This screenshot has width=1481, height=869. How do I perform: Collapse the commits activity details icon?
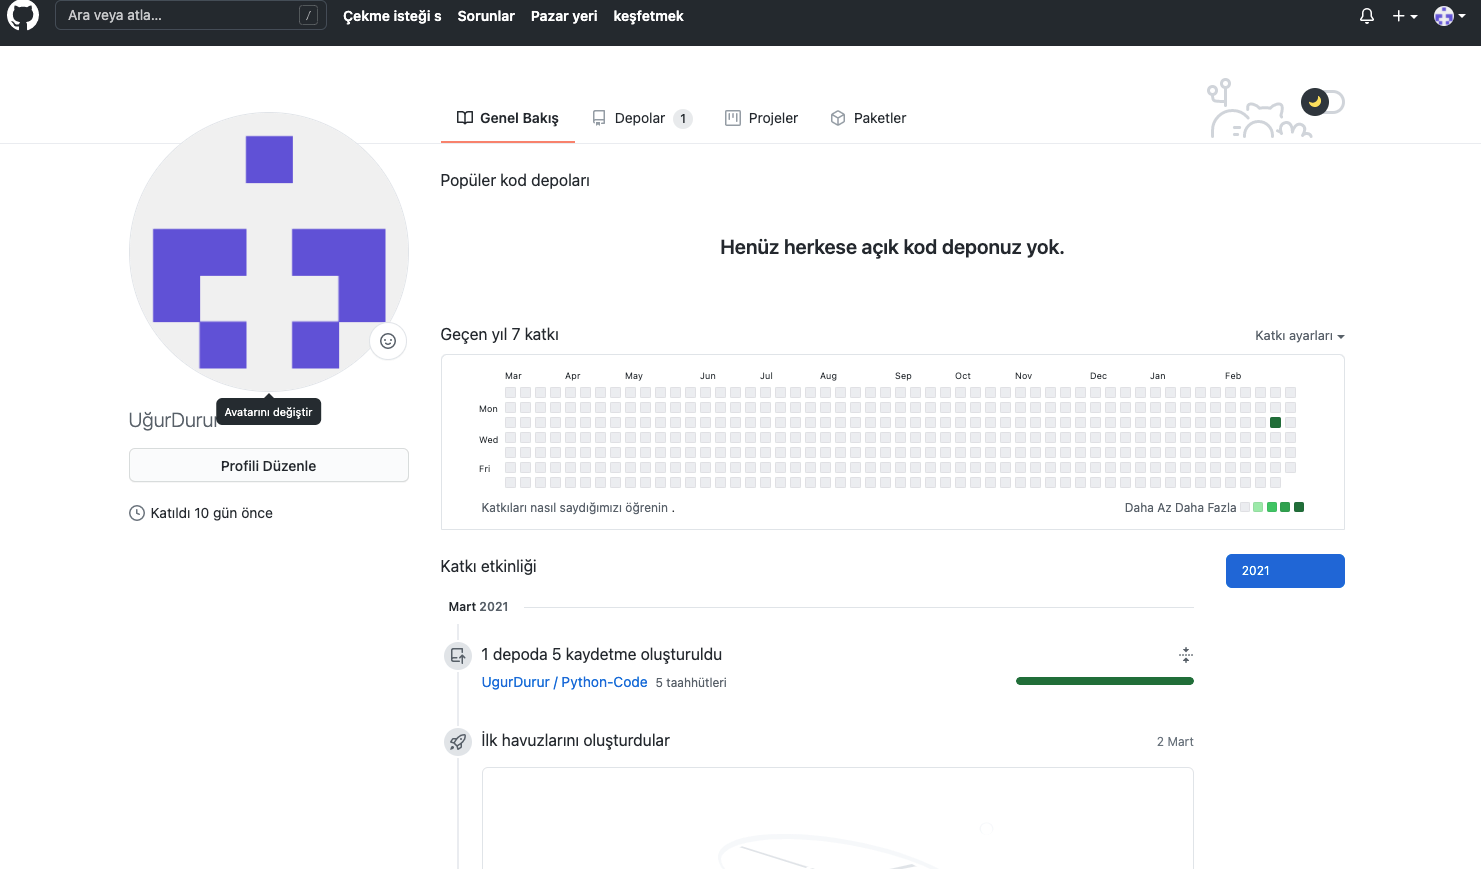1185,655
